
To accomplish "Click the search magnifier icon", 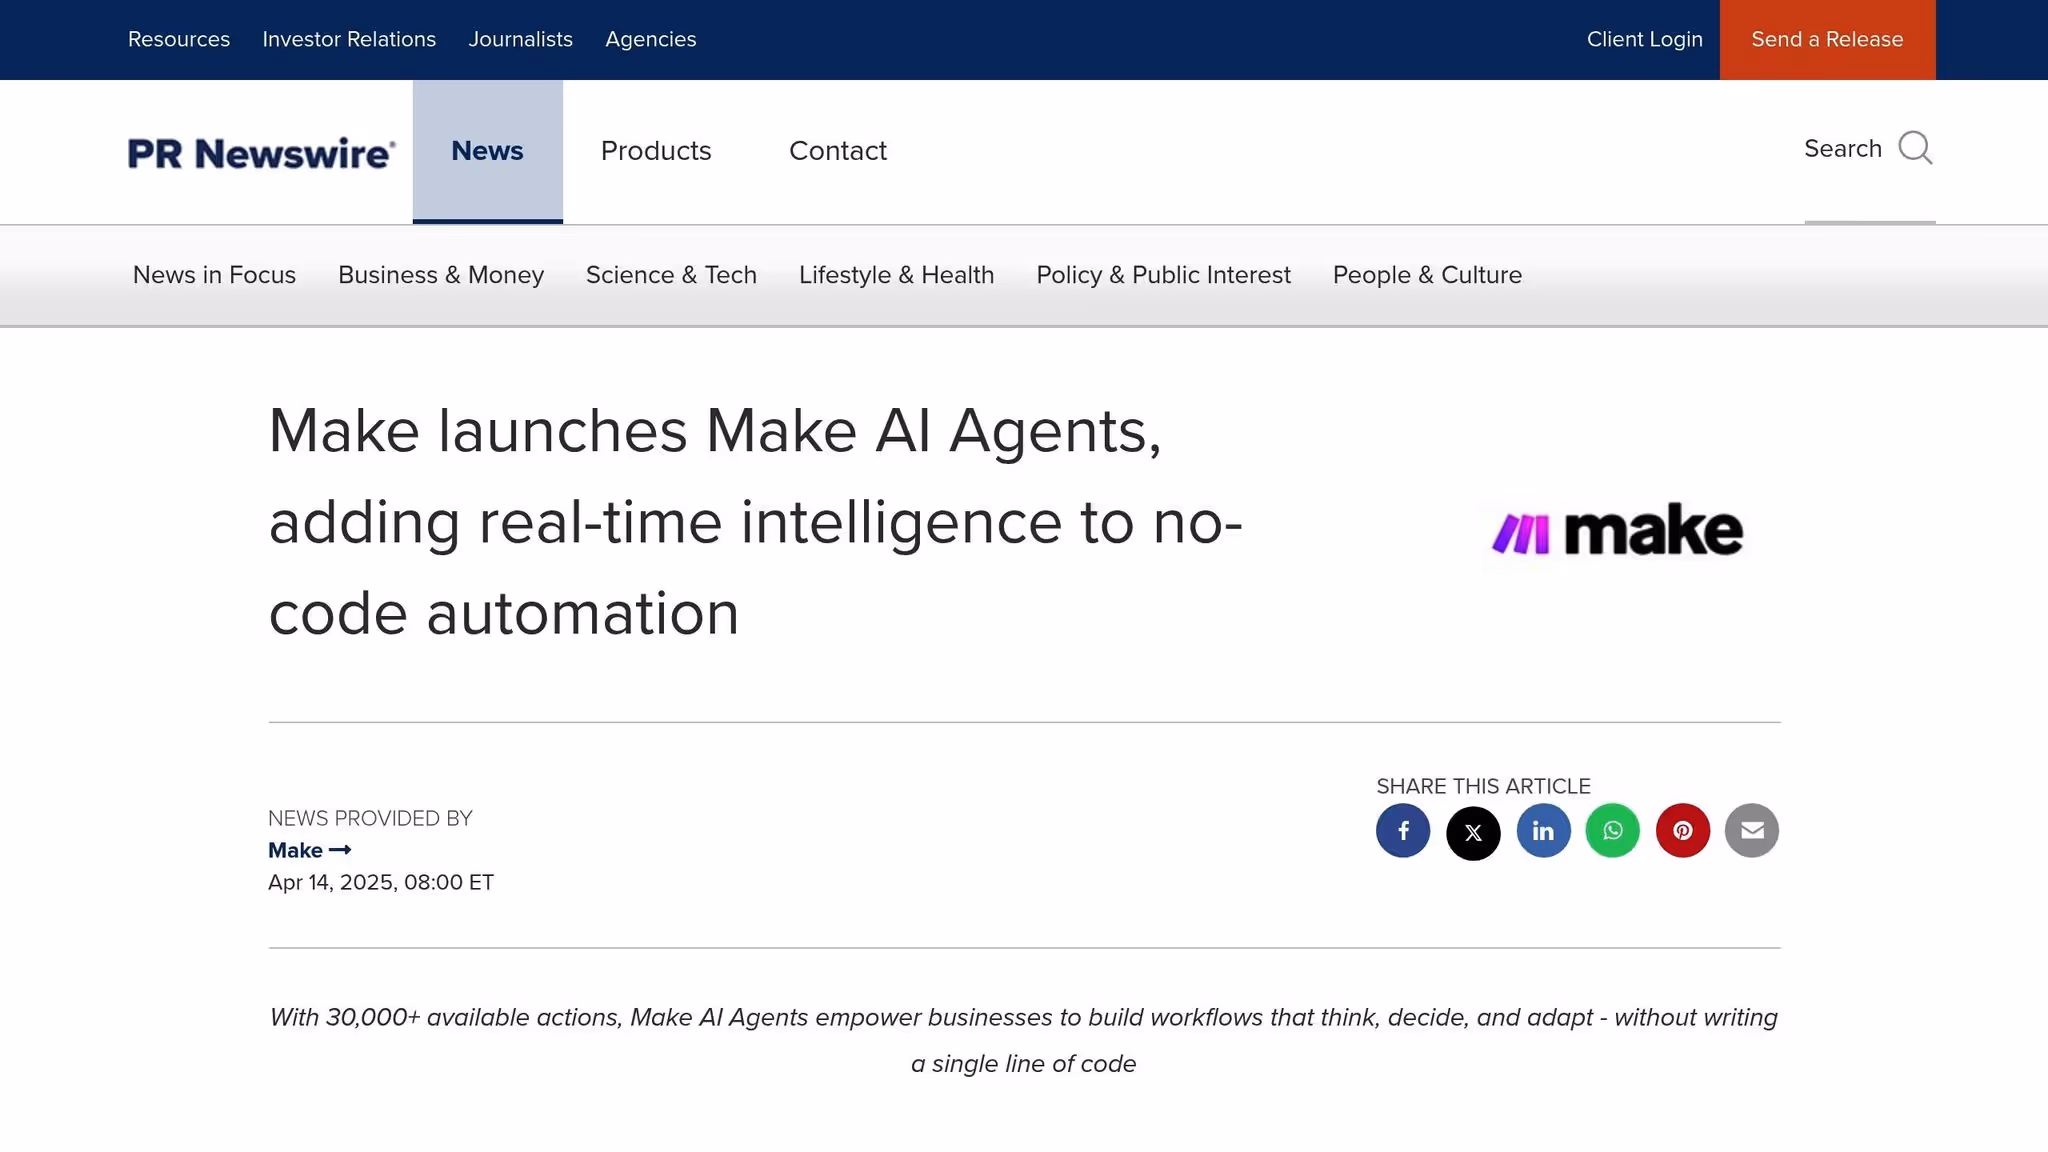I will coord(1915,148).
